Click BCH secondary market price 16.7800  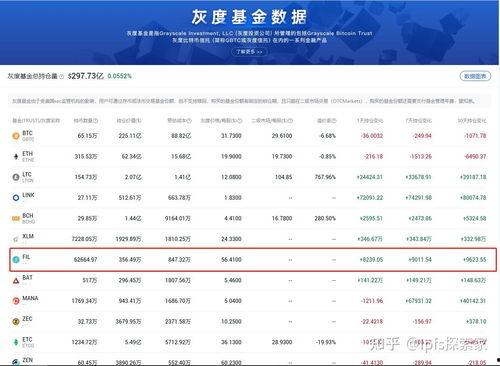point(282,219)
